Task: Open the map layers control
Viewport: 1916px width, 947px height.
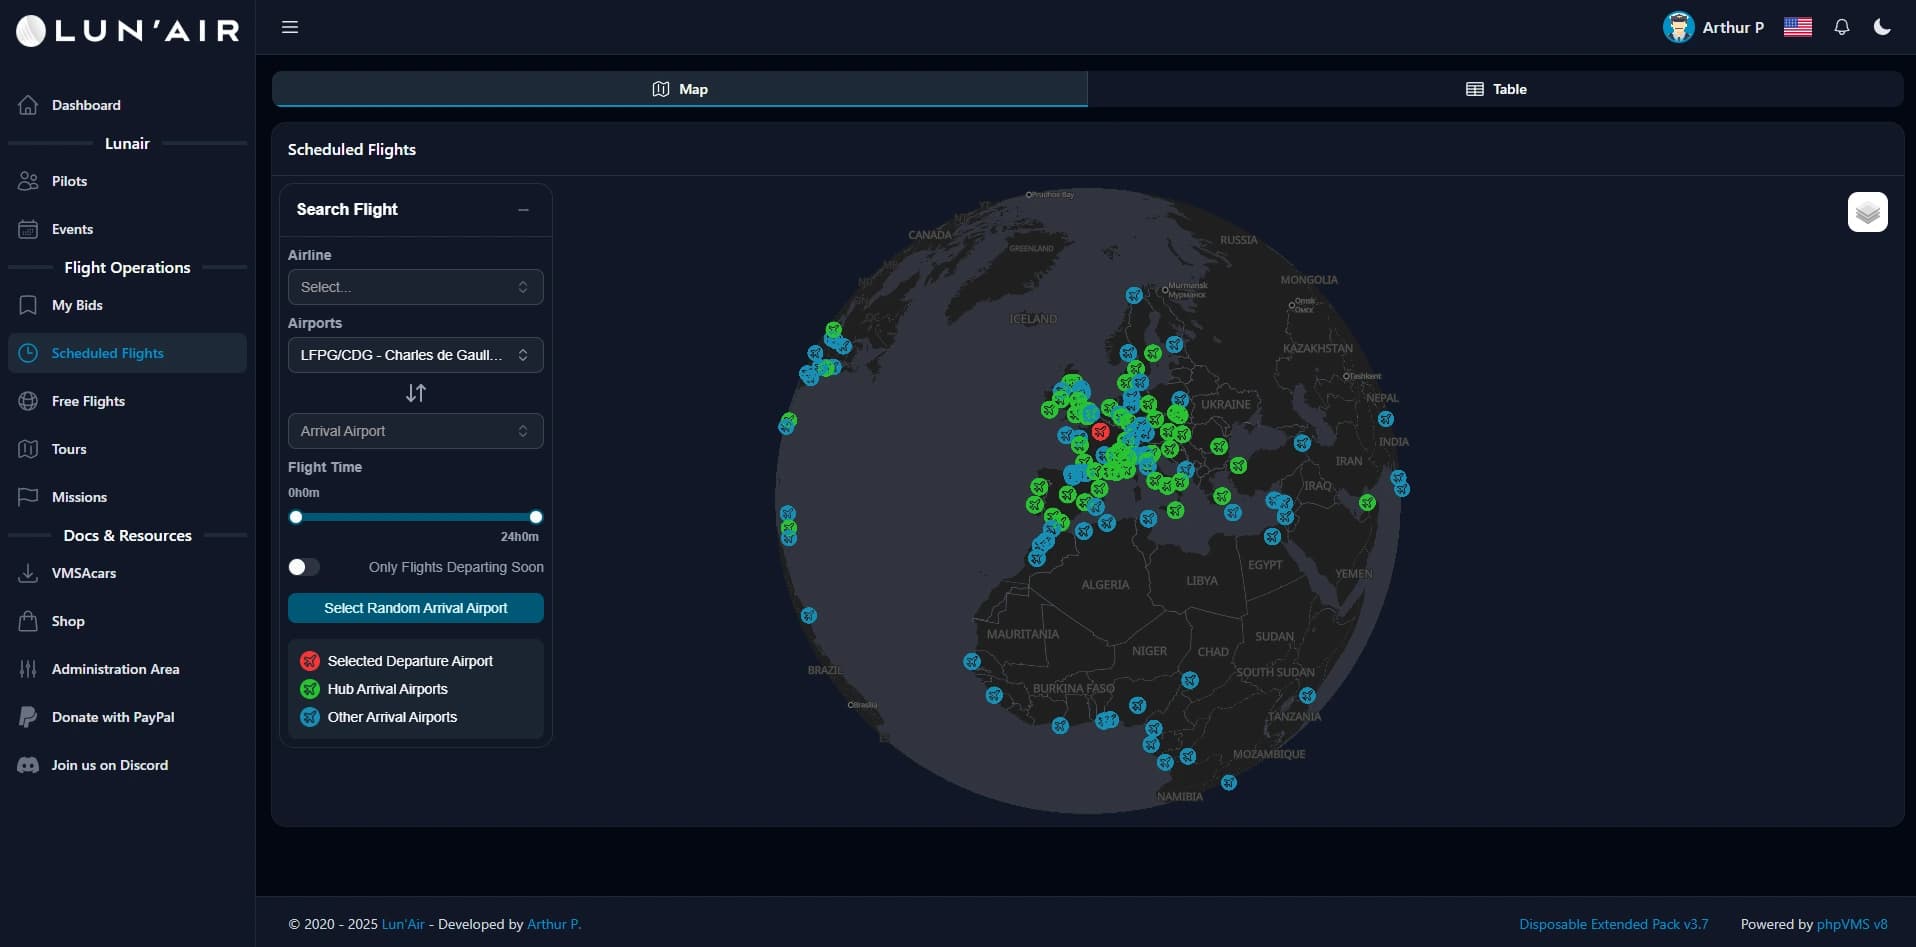Action: (1867, 212)
